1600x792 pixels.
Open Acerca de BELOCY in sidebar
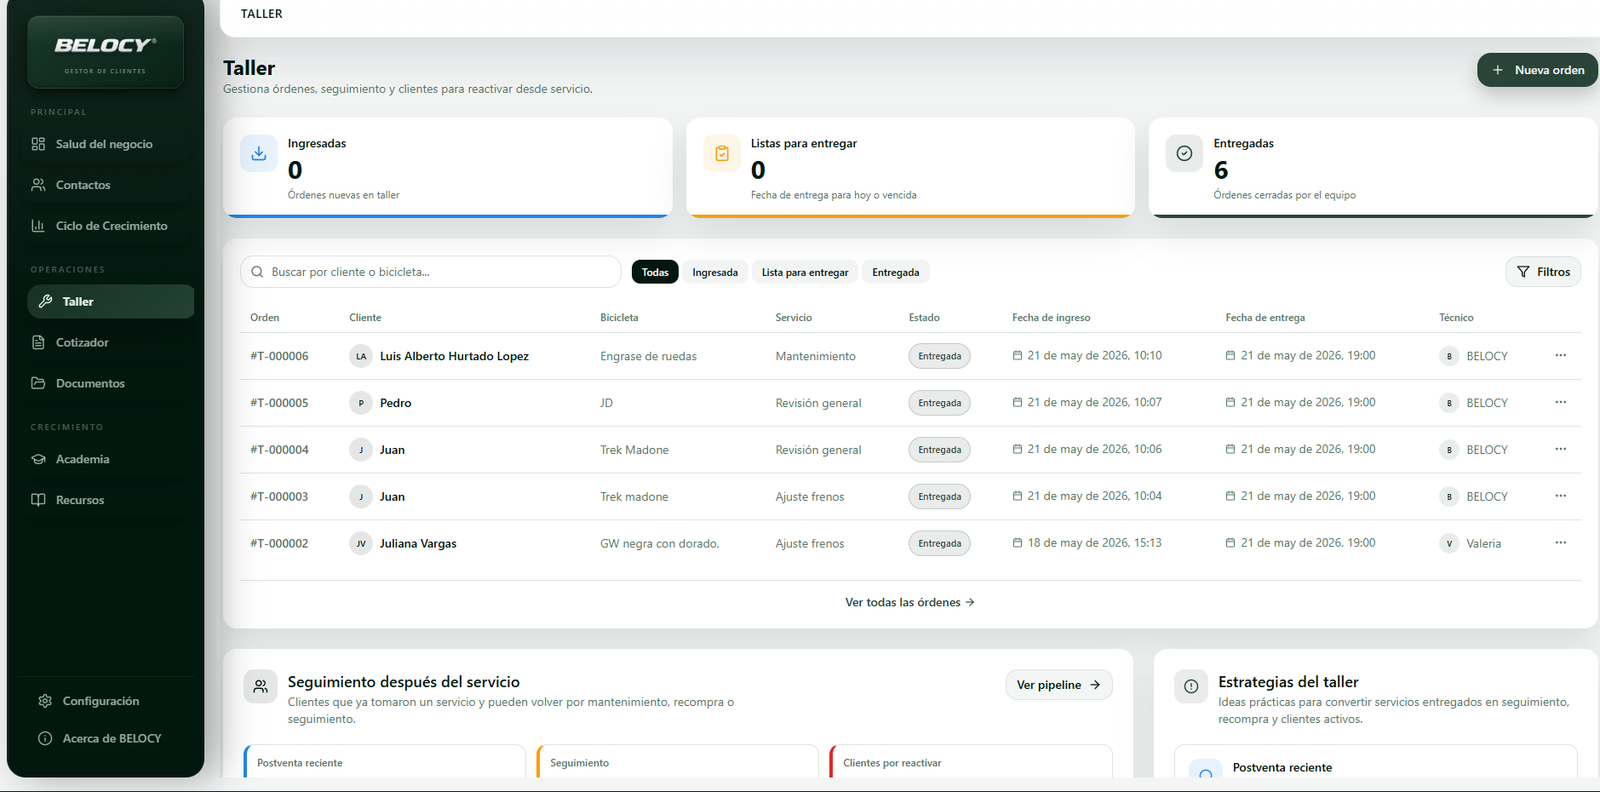(x=111, y=738)
